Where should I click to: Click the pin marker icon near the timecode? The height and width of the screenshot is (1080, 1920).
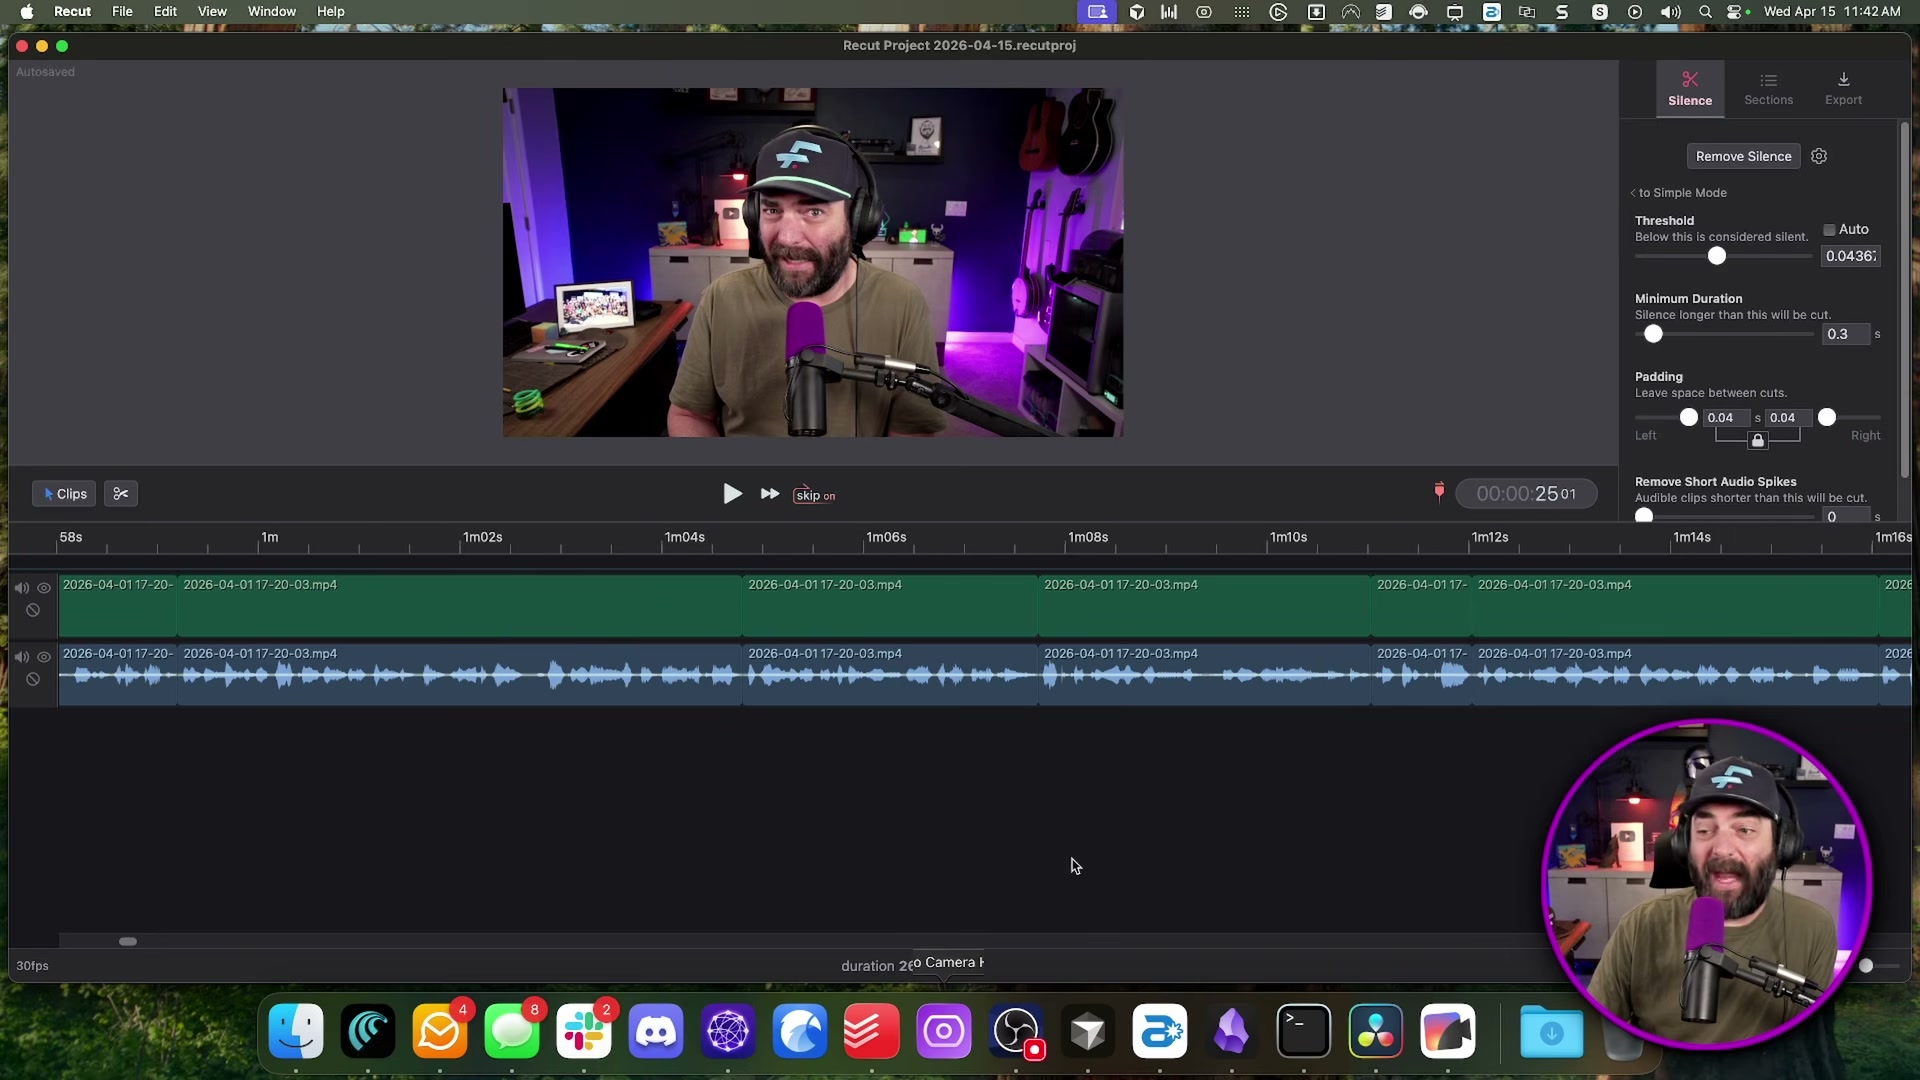point(1439,491)
